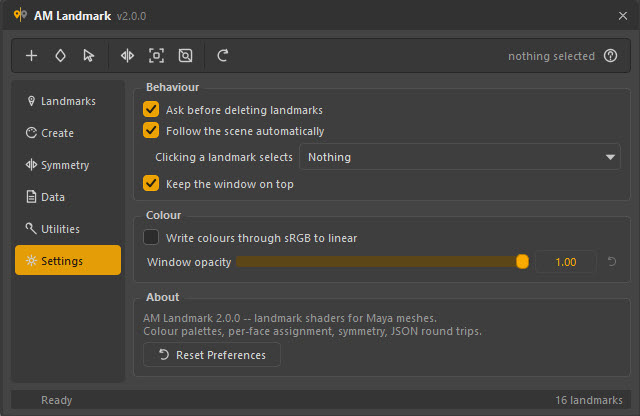Click the plus add landmark icon
This screenshot has width=640, height=416.
click(31, 56)
